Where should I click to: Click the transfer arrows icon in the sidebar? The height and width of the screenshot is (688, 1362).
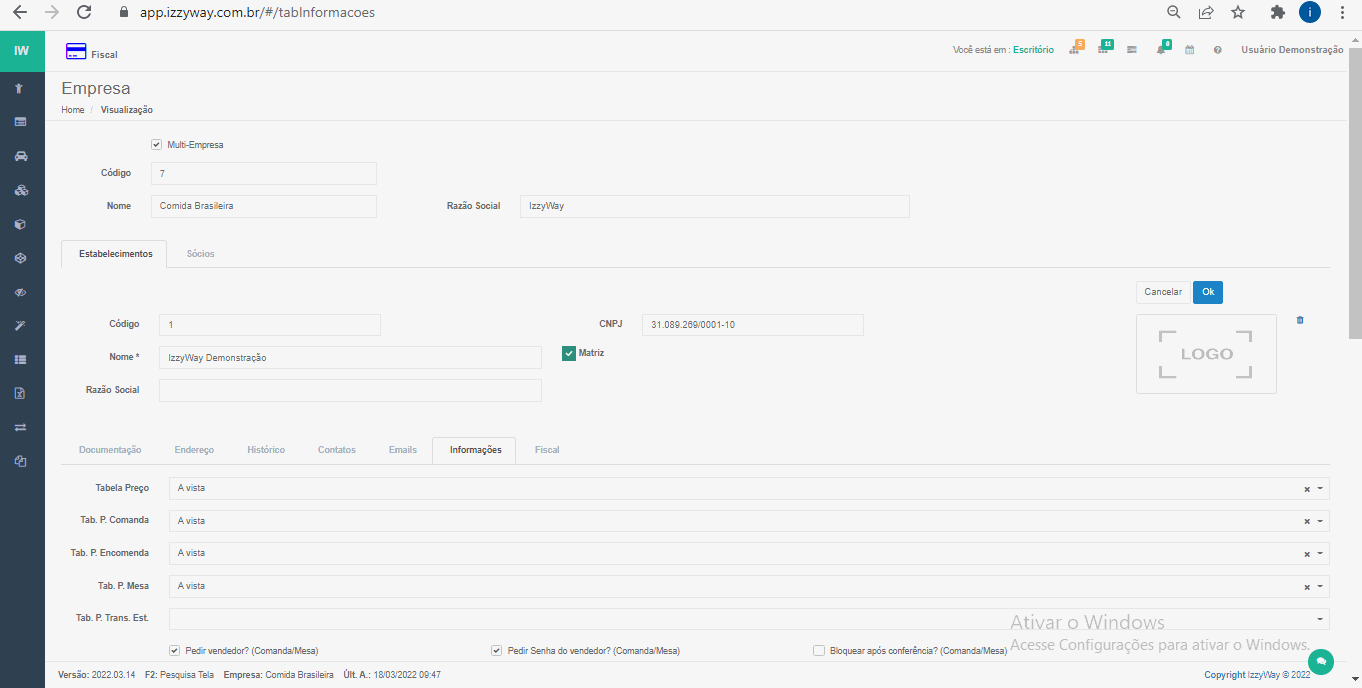[21, 427]
